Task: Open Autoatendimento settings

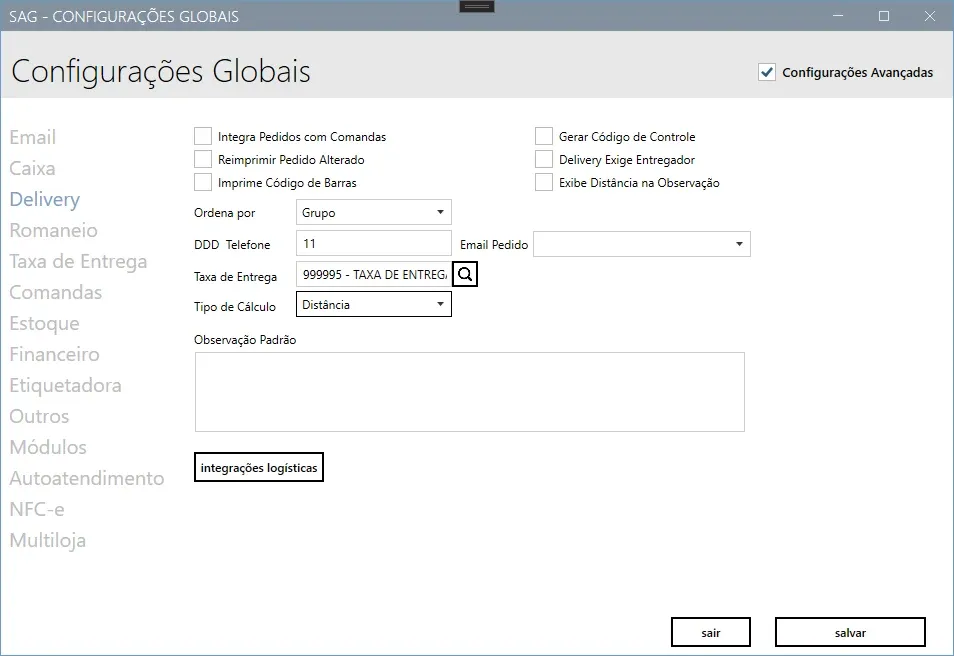Action: [86, 478]
